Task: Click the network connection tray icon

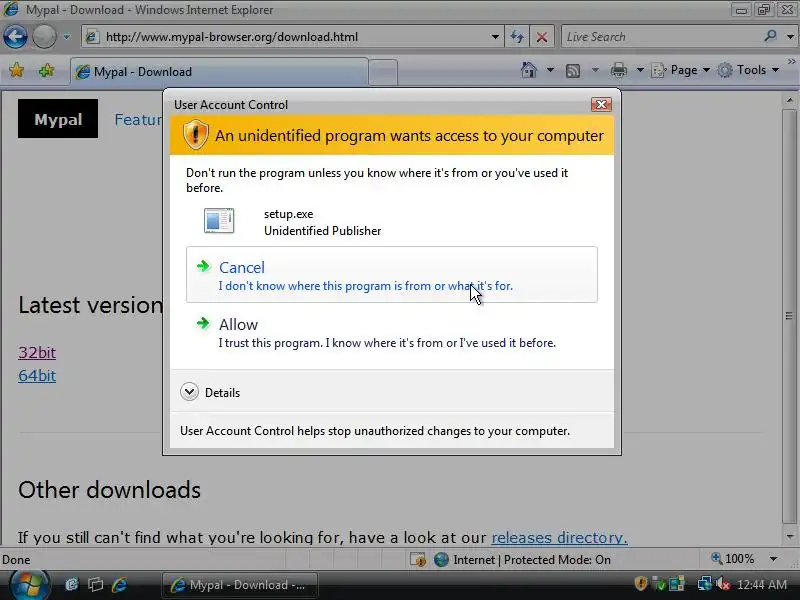Action: pyautogui.click(x=704, y=584)
